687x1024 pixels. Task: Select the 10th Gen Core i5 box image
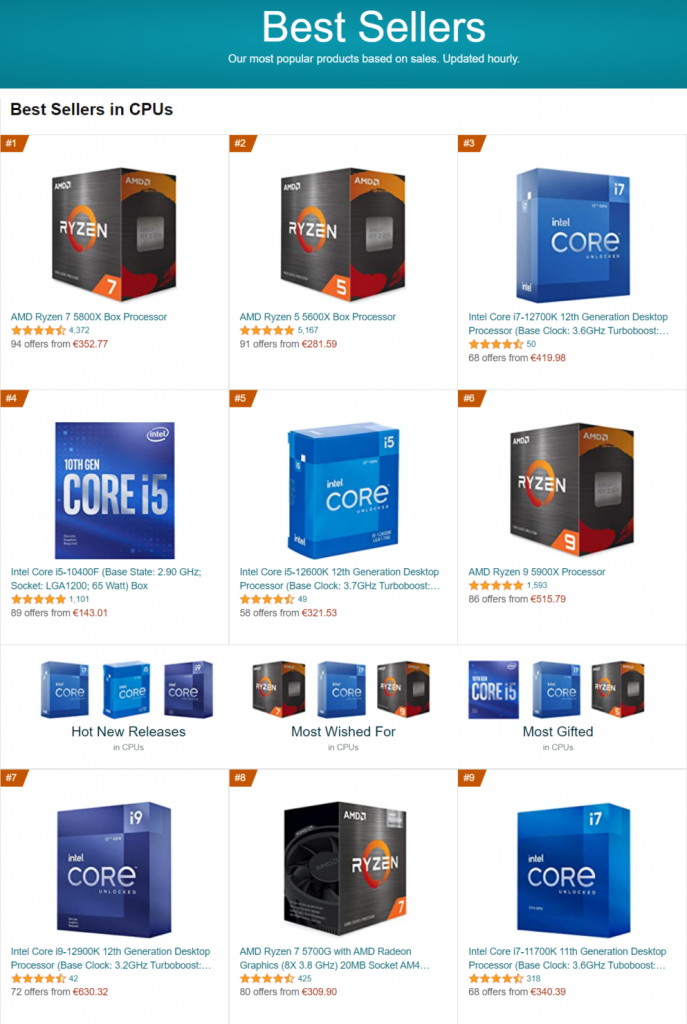click(x=115, y=490)
